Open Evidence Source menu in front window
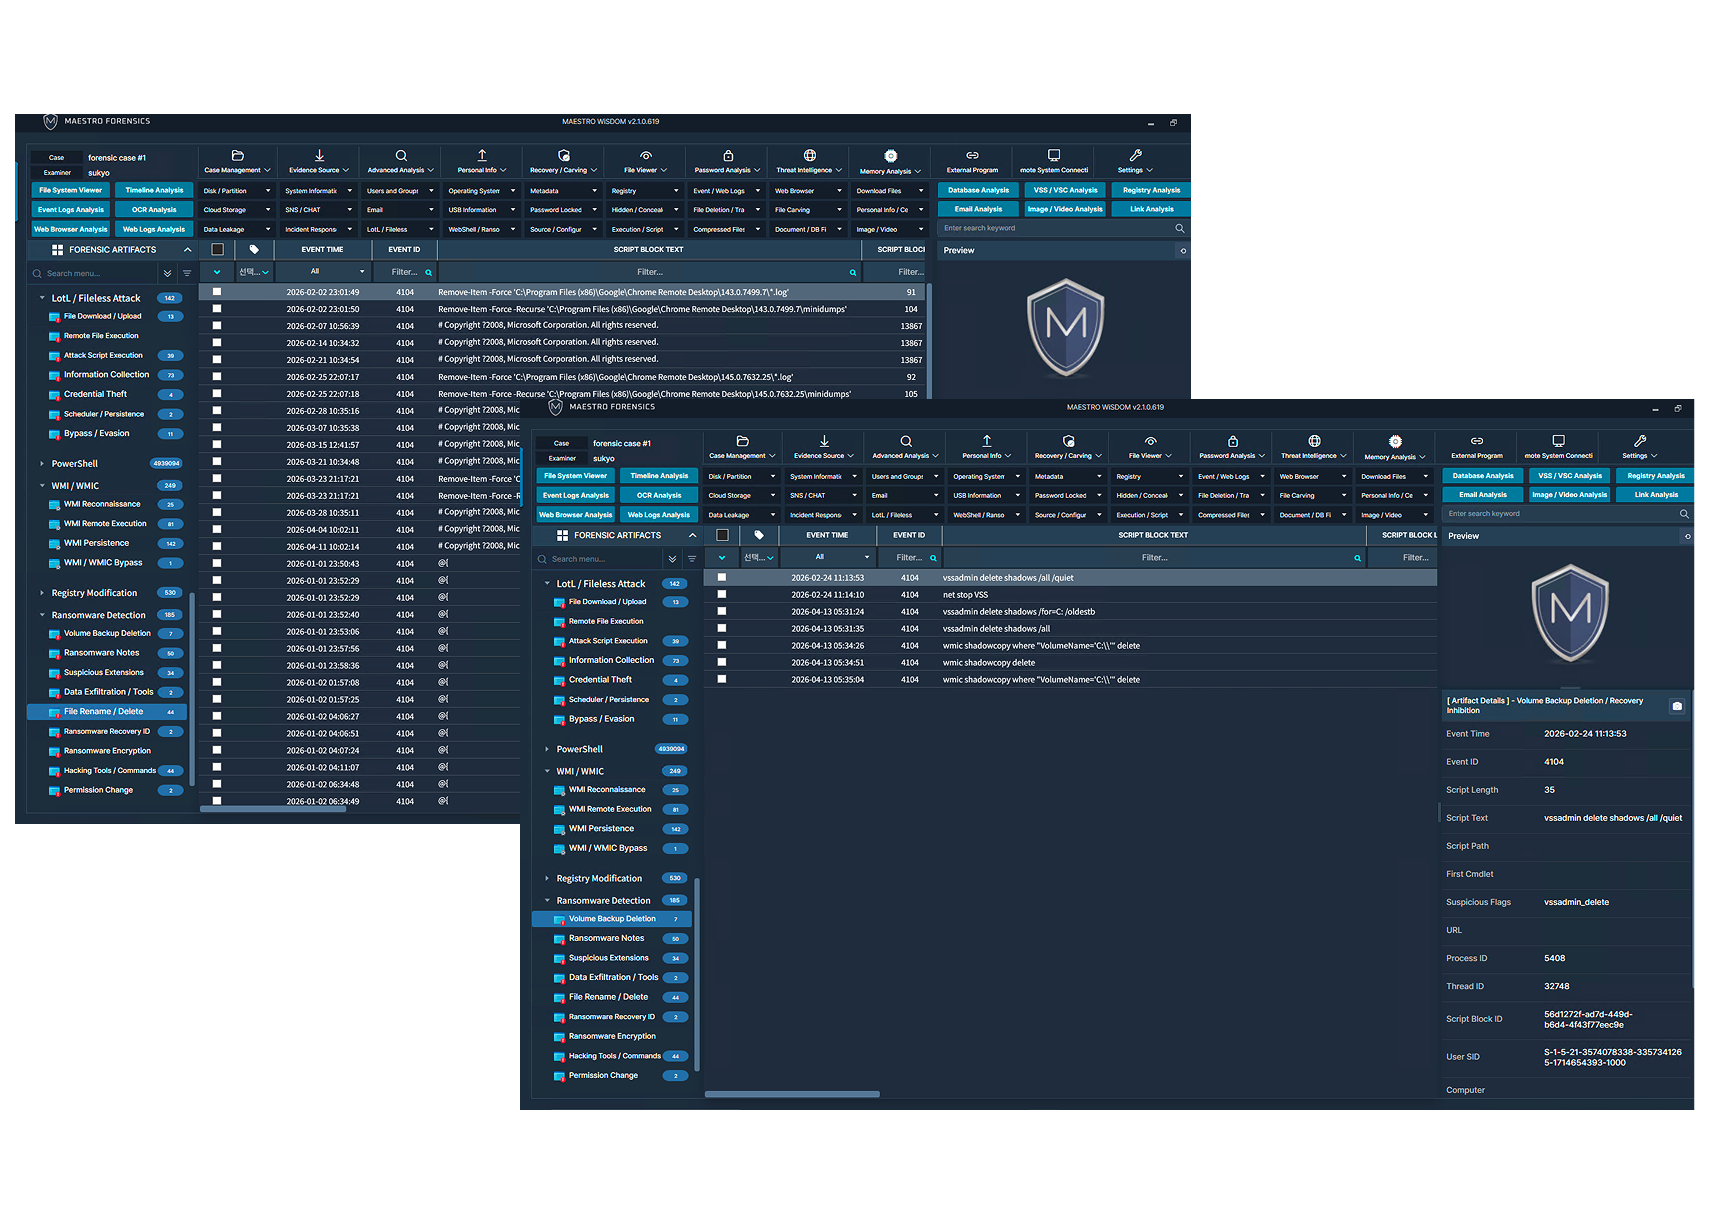The height and width of the screenshot is (1224, 1710). (x=824, y=447)
